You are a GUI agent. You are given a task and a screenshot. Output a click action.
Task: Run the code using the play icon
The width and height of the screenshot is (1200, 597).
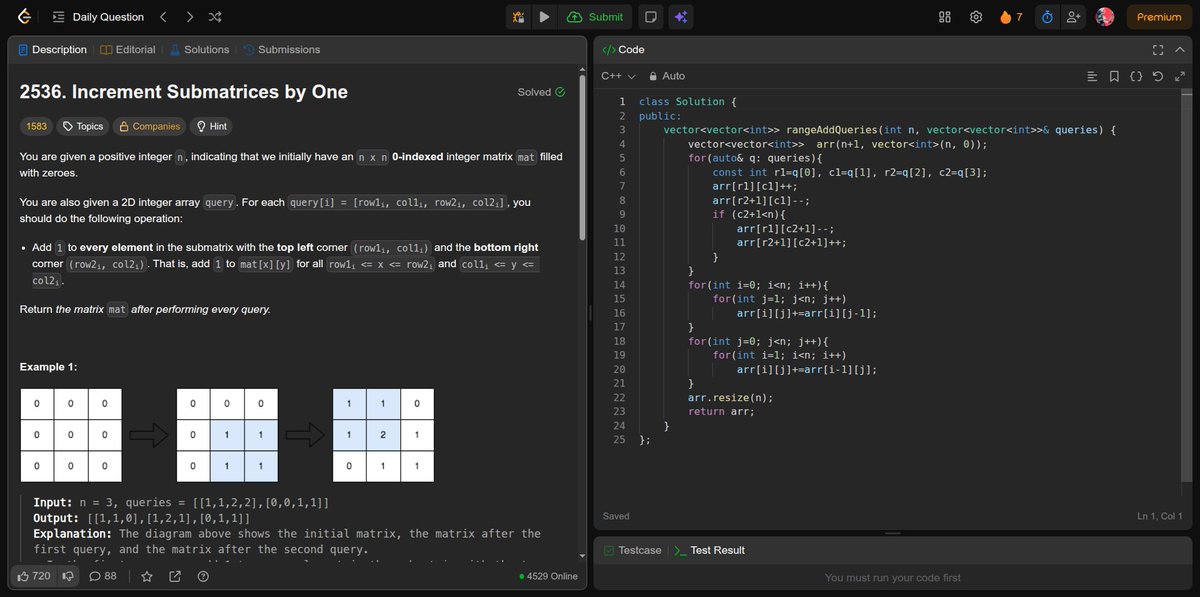pos(544,17)
